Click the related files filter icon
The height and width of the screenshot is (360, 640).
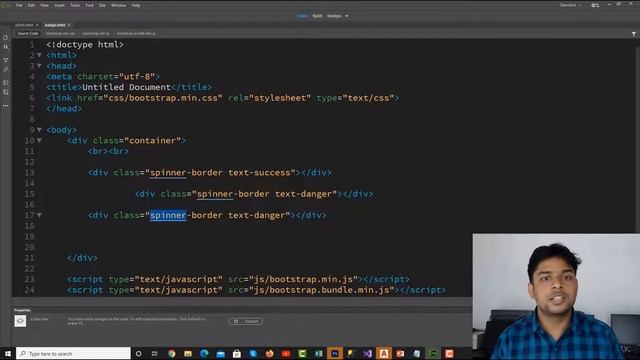pyautogui.click(x=633, y=34)
